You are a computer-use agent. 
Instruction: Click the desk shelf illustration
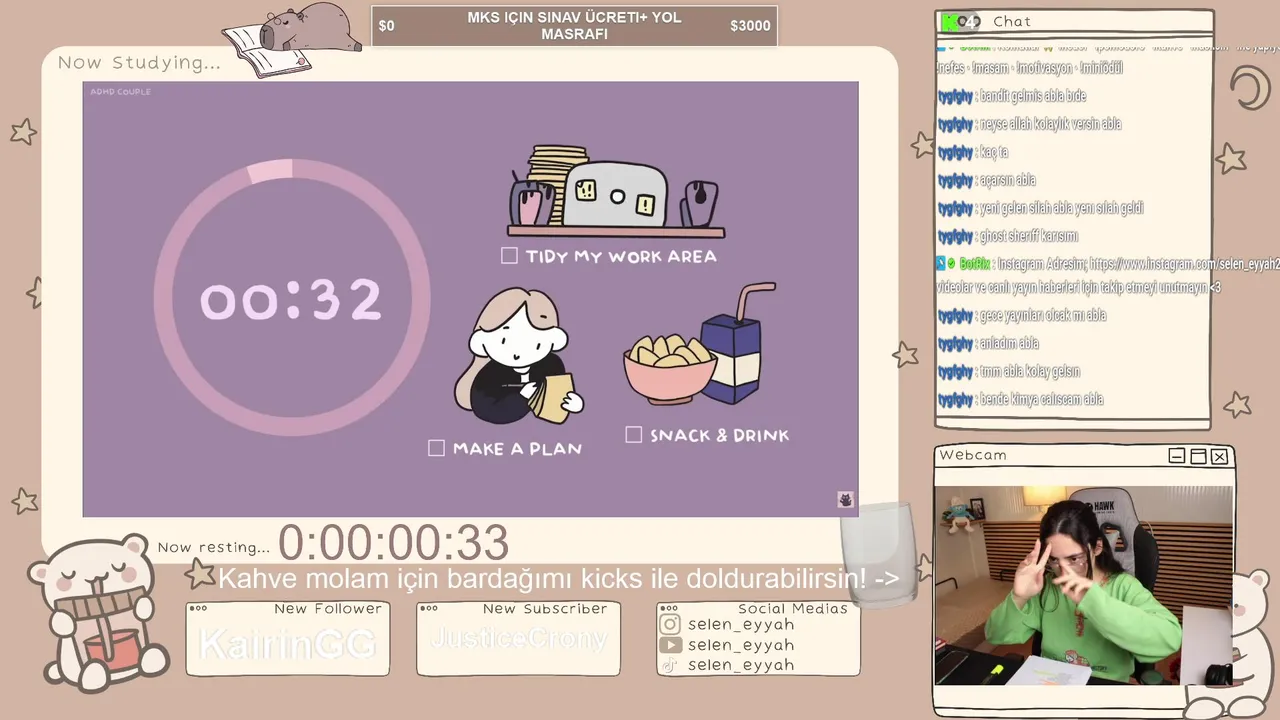[x=616, y=192]
